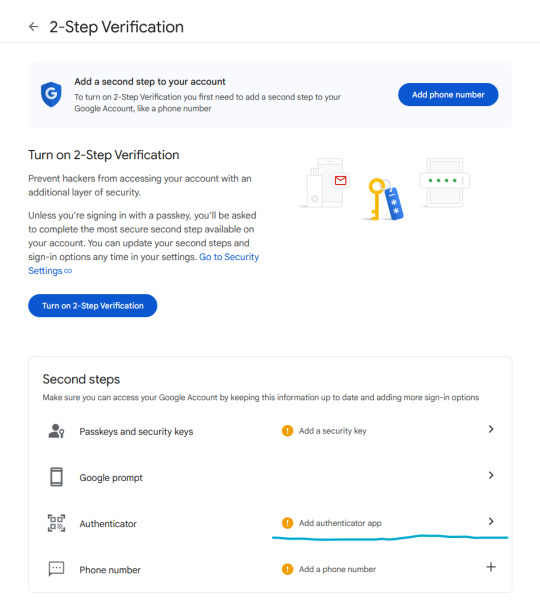The image size is (540, 613).
Task: Click the plus icon to add phone number
Action: [491, 567]
